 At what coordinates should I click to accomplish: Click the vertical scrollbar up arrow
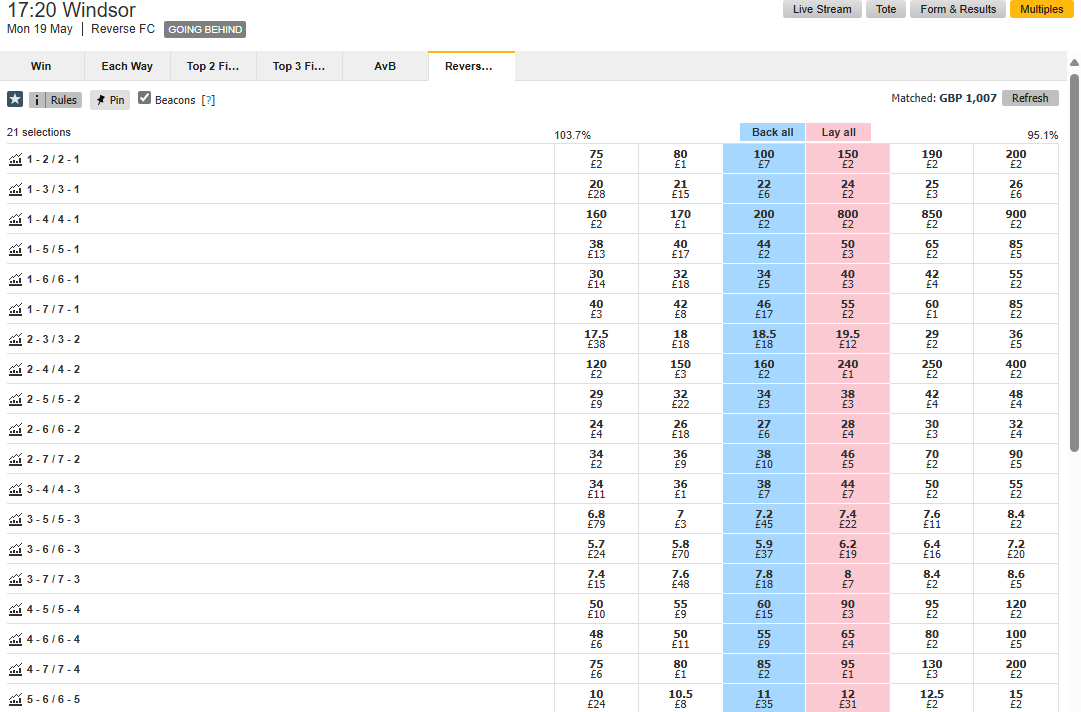point(1074,63)
